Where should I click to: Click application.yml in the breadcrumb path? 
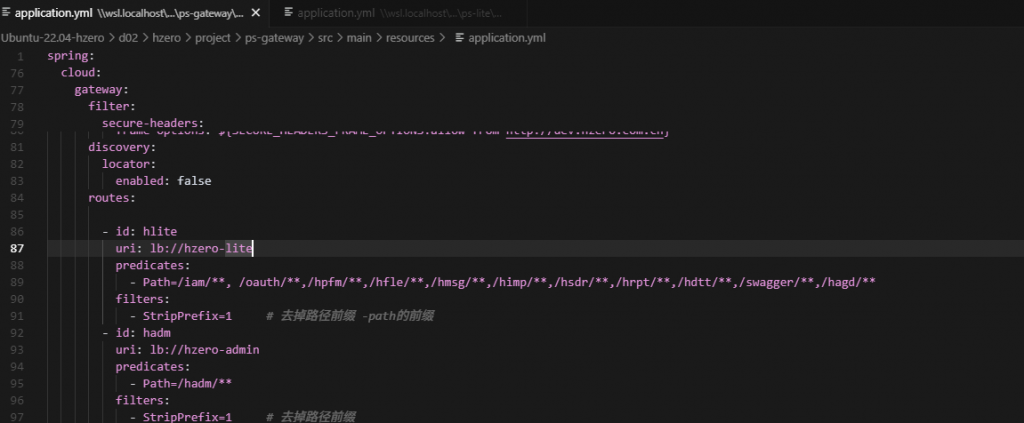coord(507,38)
